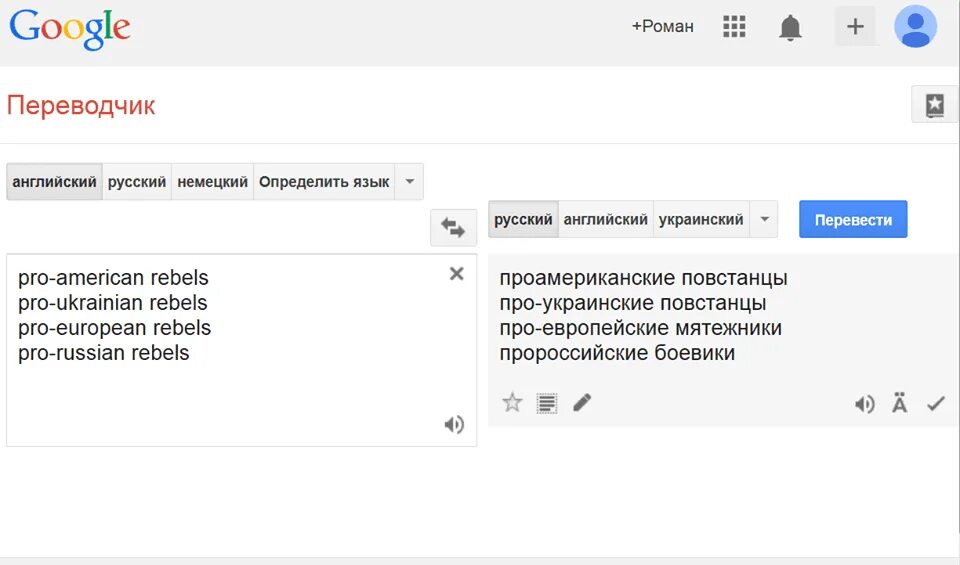Select английский as source language
This screenshot has width=960, height=565.
tap(54, 182)
